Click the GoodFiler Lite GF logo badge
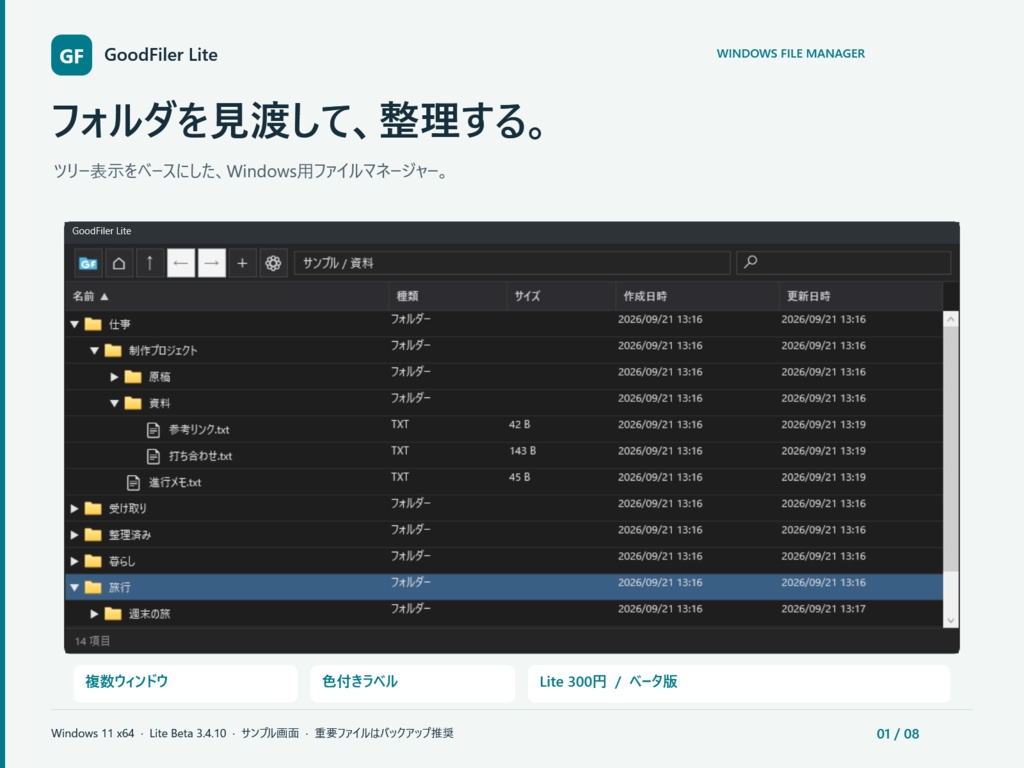The width and height of the screenshot is (1024, 768). tap(71, 55)
